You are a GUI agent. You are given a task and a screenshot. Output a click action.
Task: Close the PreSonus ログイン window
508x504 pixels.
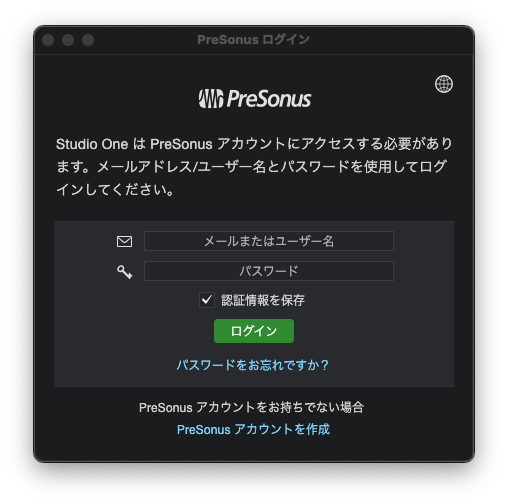48,40
